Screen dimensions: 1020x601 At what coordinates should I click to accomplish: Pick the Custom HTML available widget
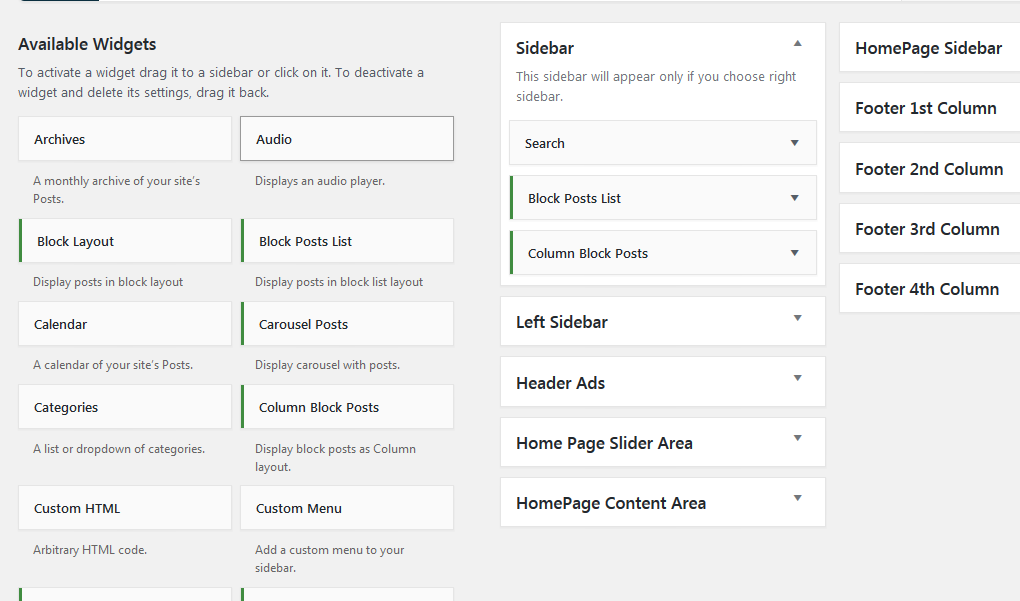(x=125, y=508)
